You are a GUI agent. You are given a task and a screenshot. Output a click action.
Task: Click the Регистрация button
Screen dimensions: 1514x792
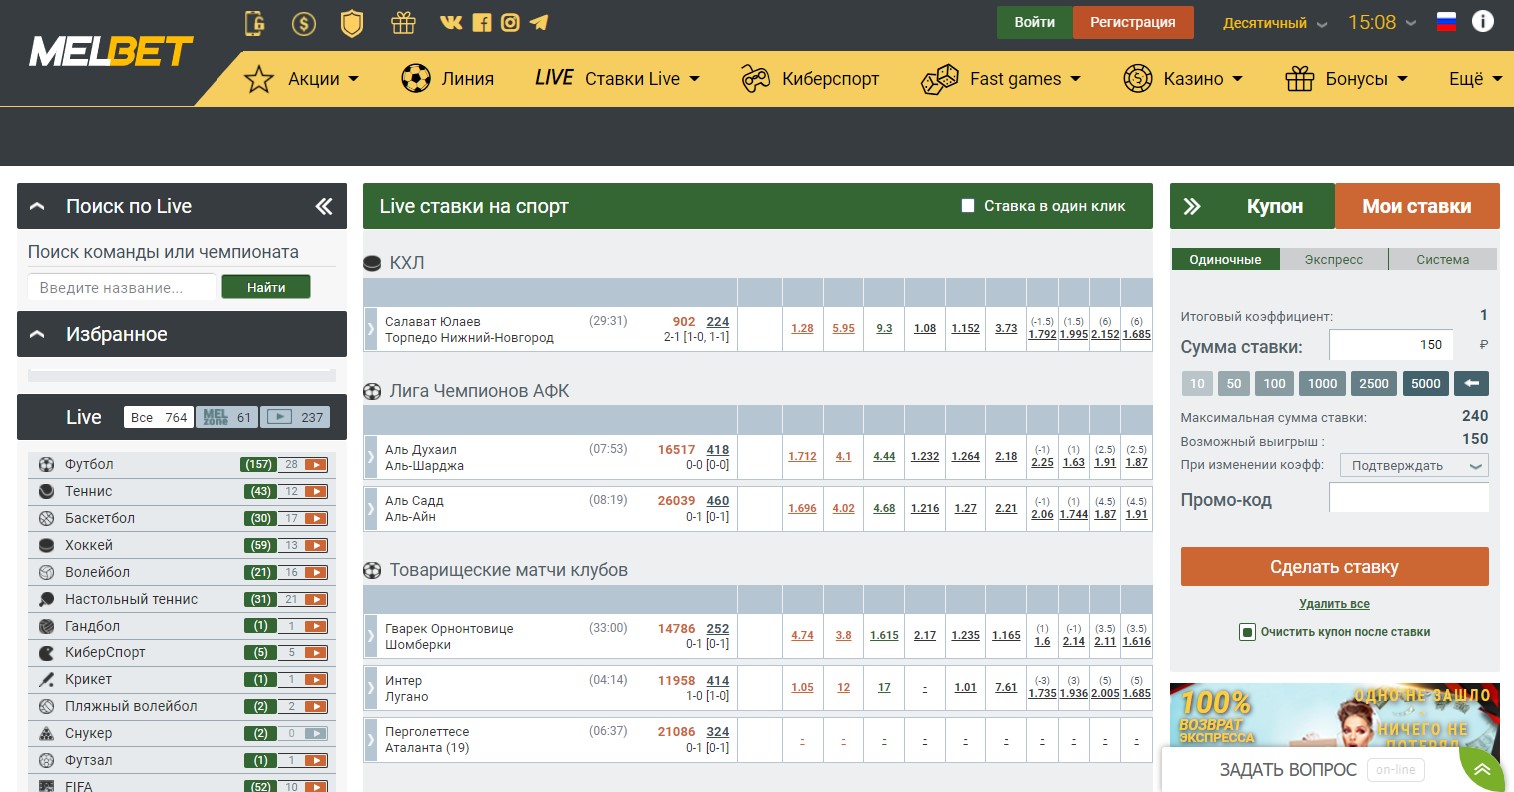click(1133, 22)
